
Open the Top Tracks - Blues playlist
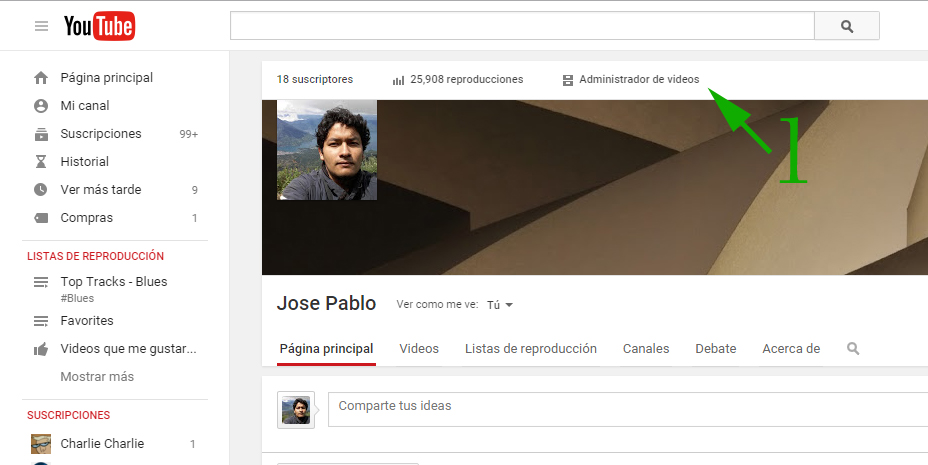point(114,282)
